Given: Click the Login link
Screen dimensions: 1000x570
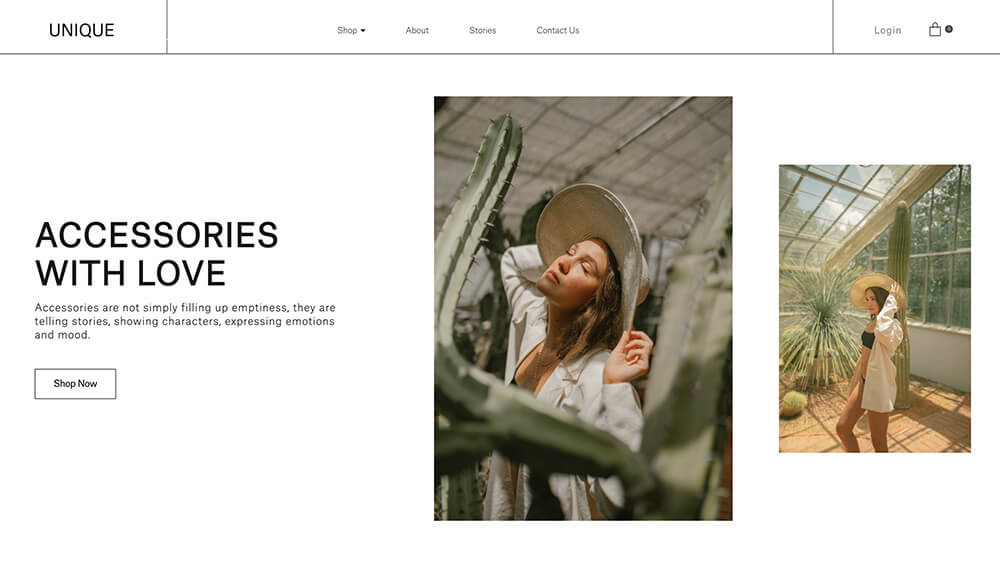Looking at the screenshot, I should [x=887, y=30].
